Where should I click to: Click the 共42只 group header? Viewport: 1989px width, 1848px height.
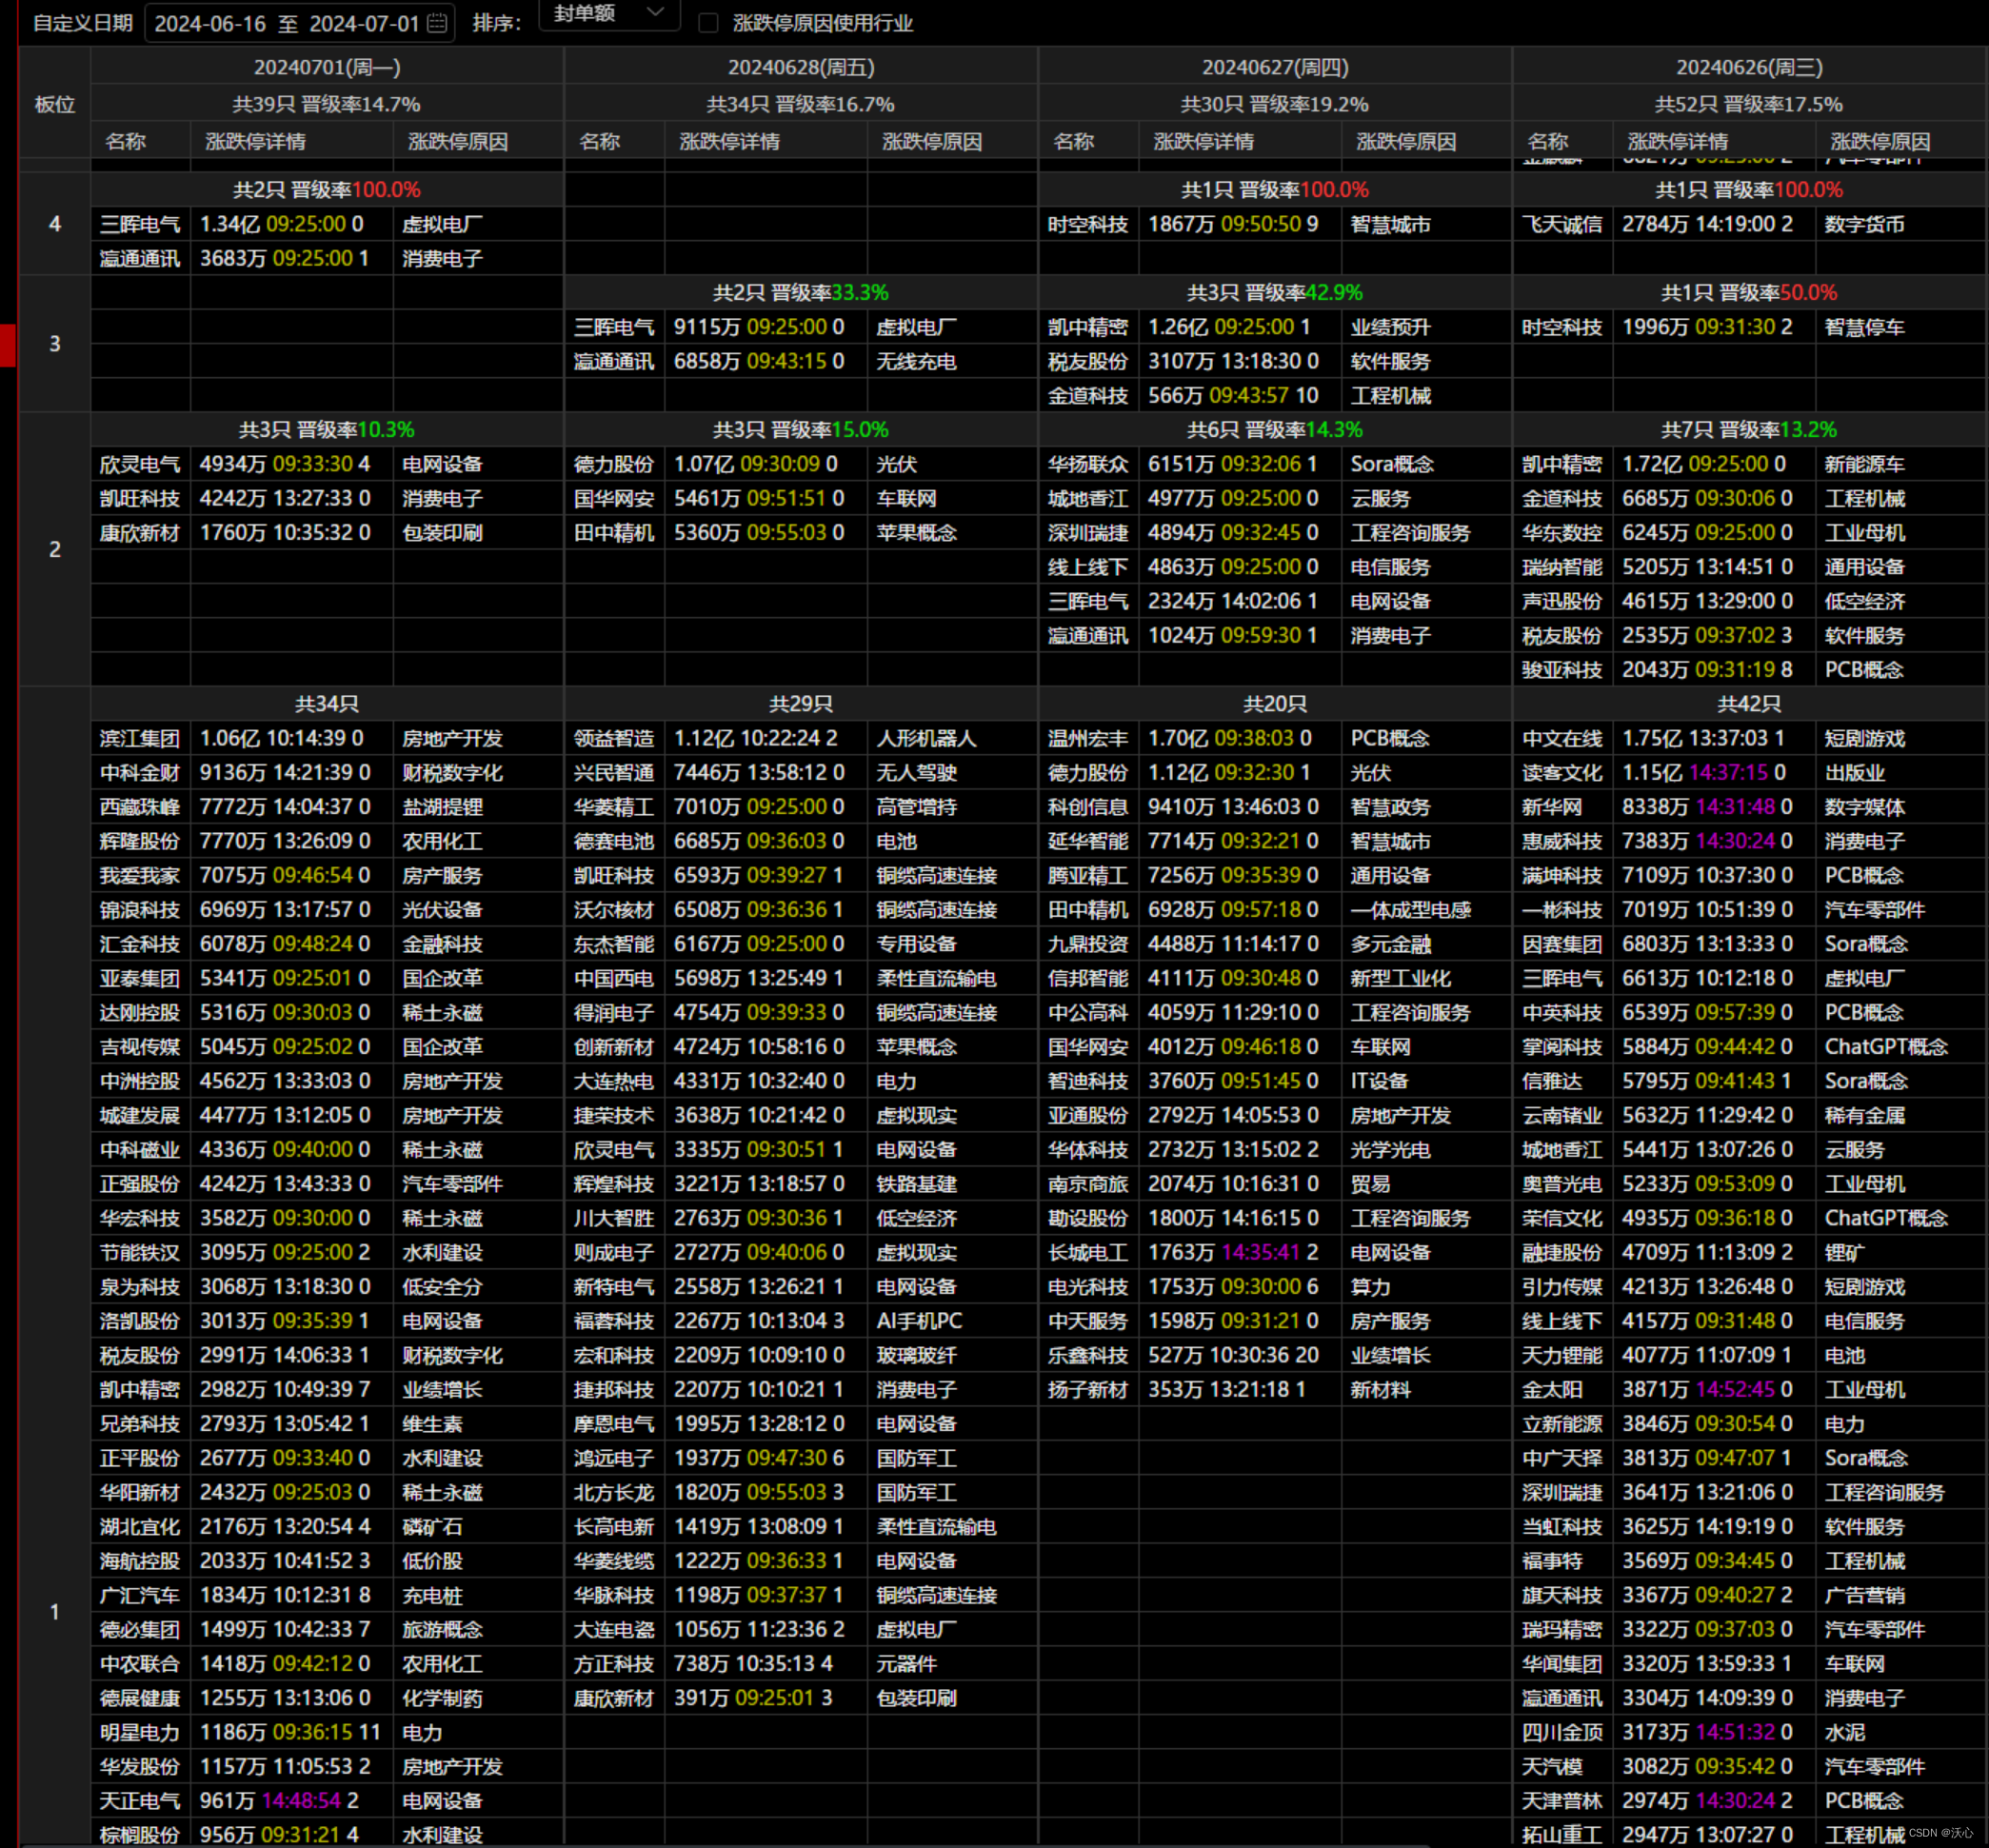[1749, 704]
